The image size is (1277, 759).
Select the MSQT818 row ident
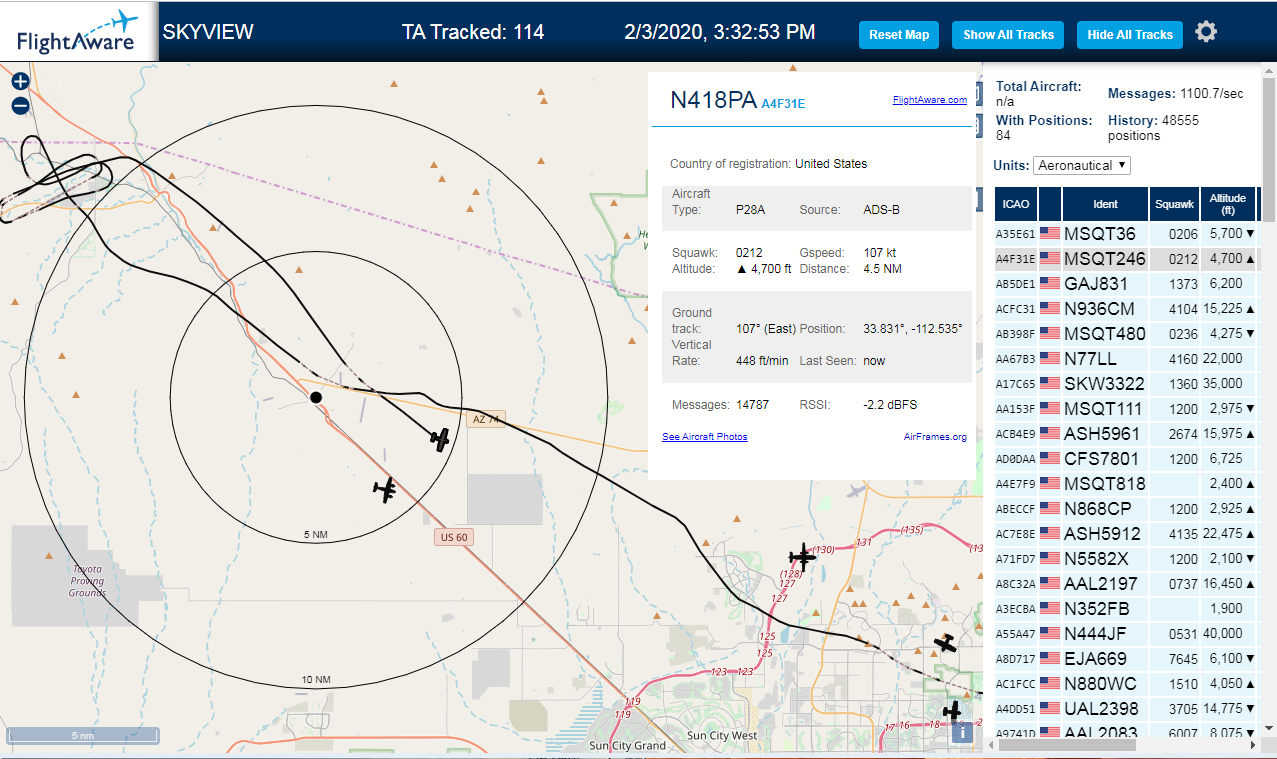(x=1105, y=484)
